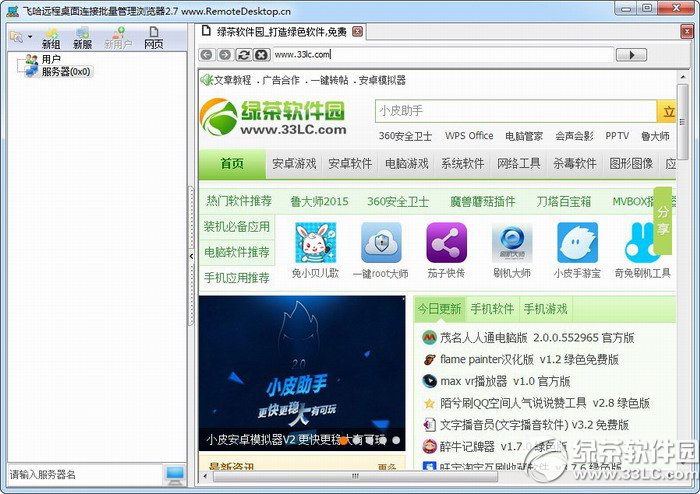The height and width of the screenshot is (494, 700).
Task: Select the 首页 navigation tab
Action: point(232,164)
